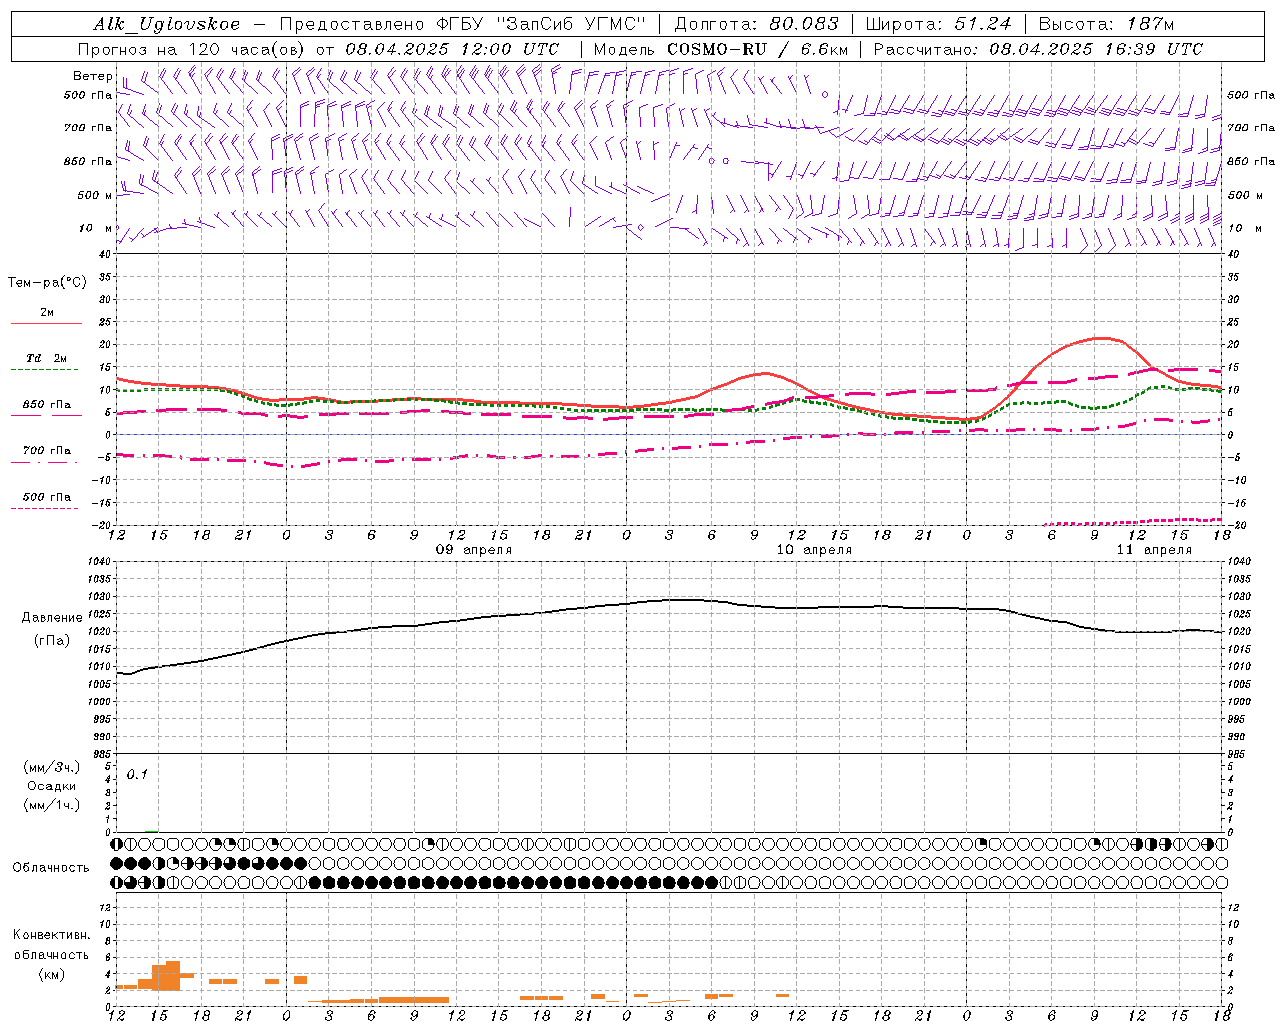The image size is (1280, 1024).
Task: Click the longitude value Долгота: 80.083
Action: [x=758, y=25]
